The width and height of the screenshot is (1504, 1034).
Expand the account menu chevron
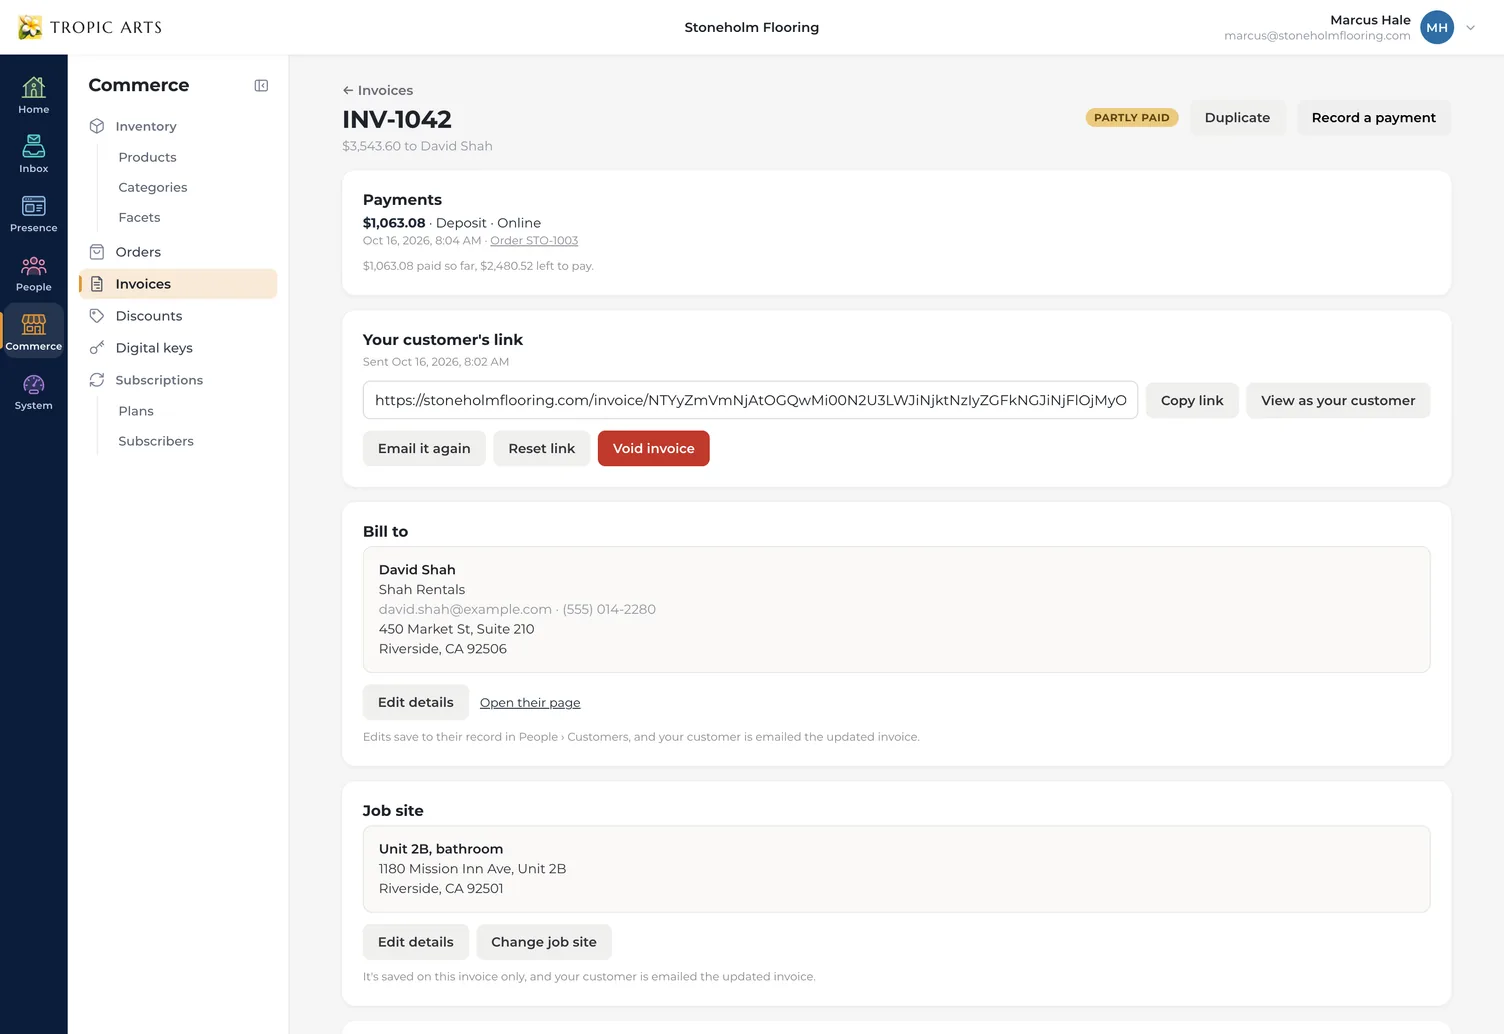[x=1470, y=28]
